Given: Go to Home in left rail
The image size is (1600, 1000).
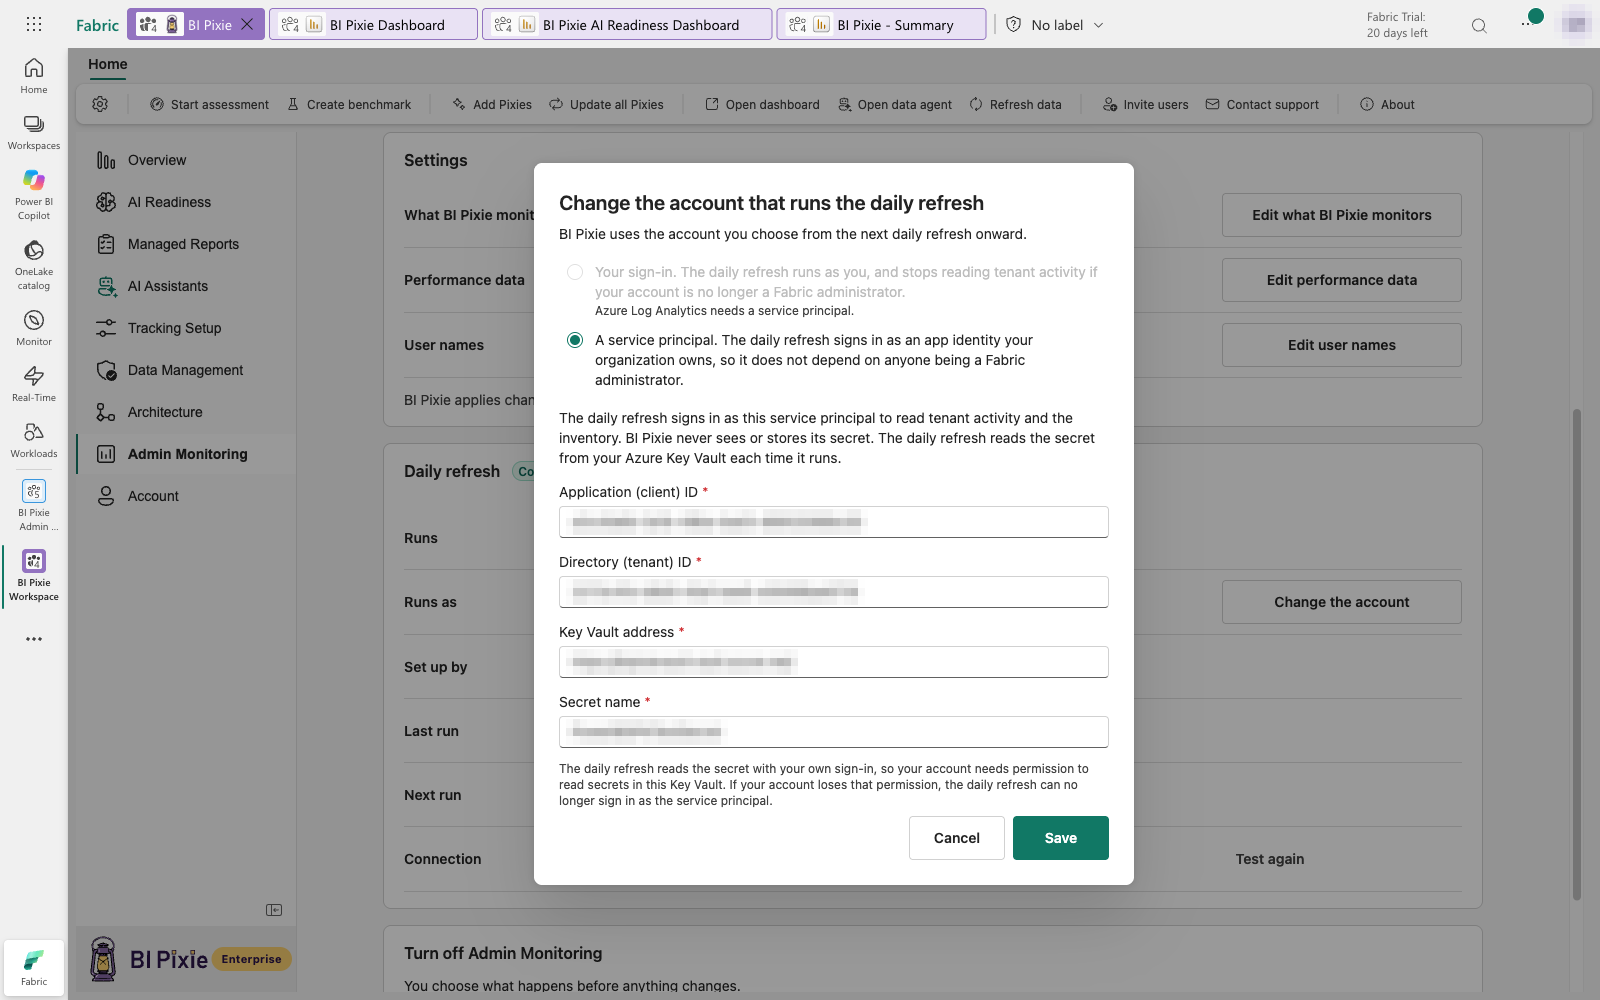Looking at the screenshot, I should [34, 76].
